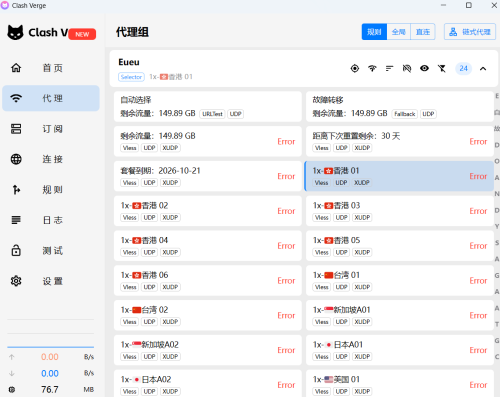Select the 1x-日本A01 proxy node
The width and height of the screenshot is (500, 397).
coord(399,350)
